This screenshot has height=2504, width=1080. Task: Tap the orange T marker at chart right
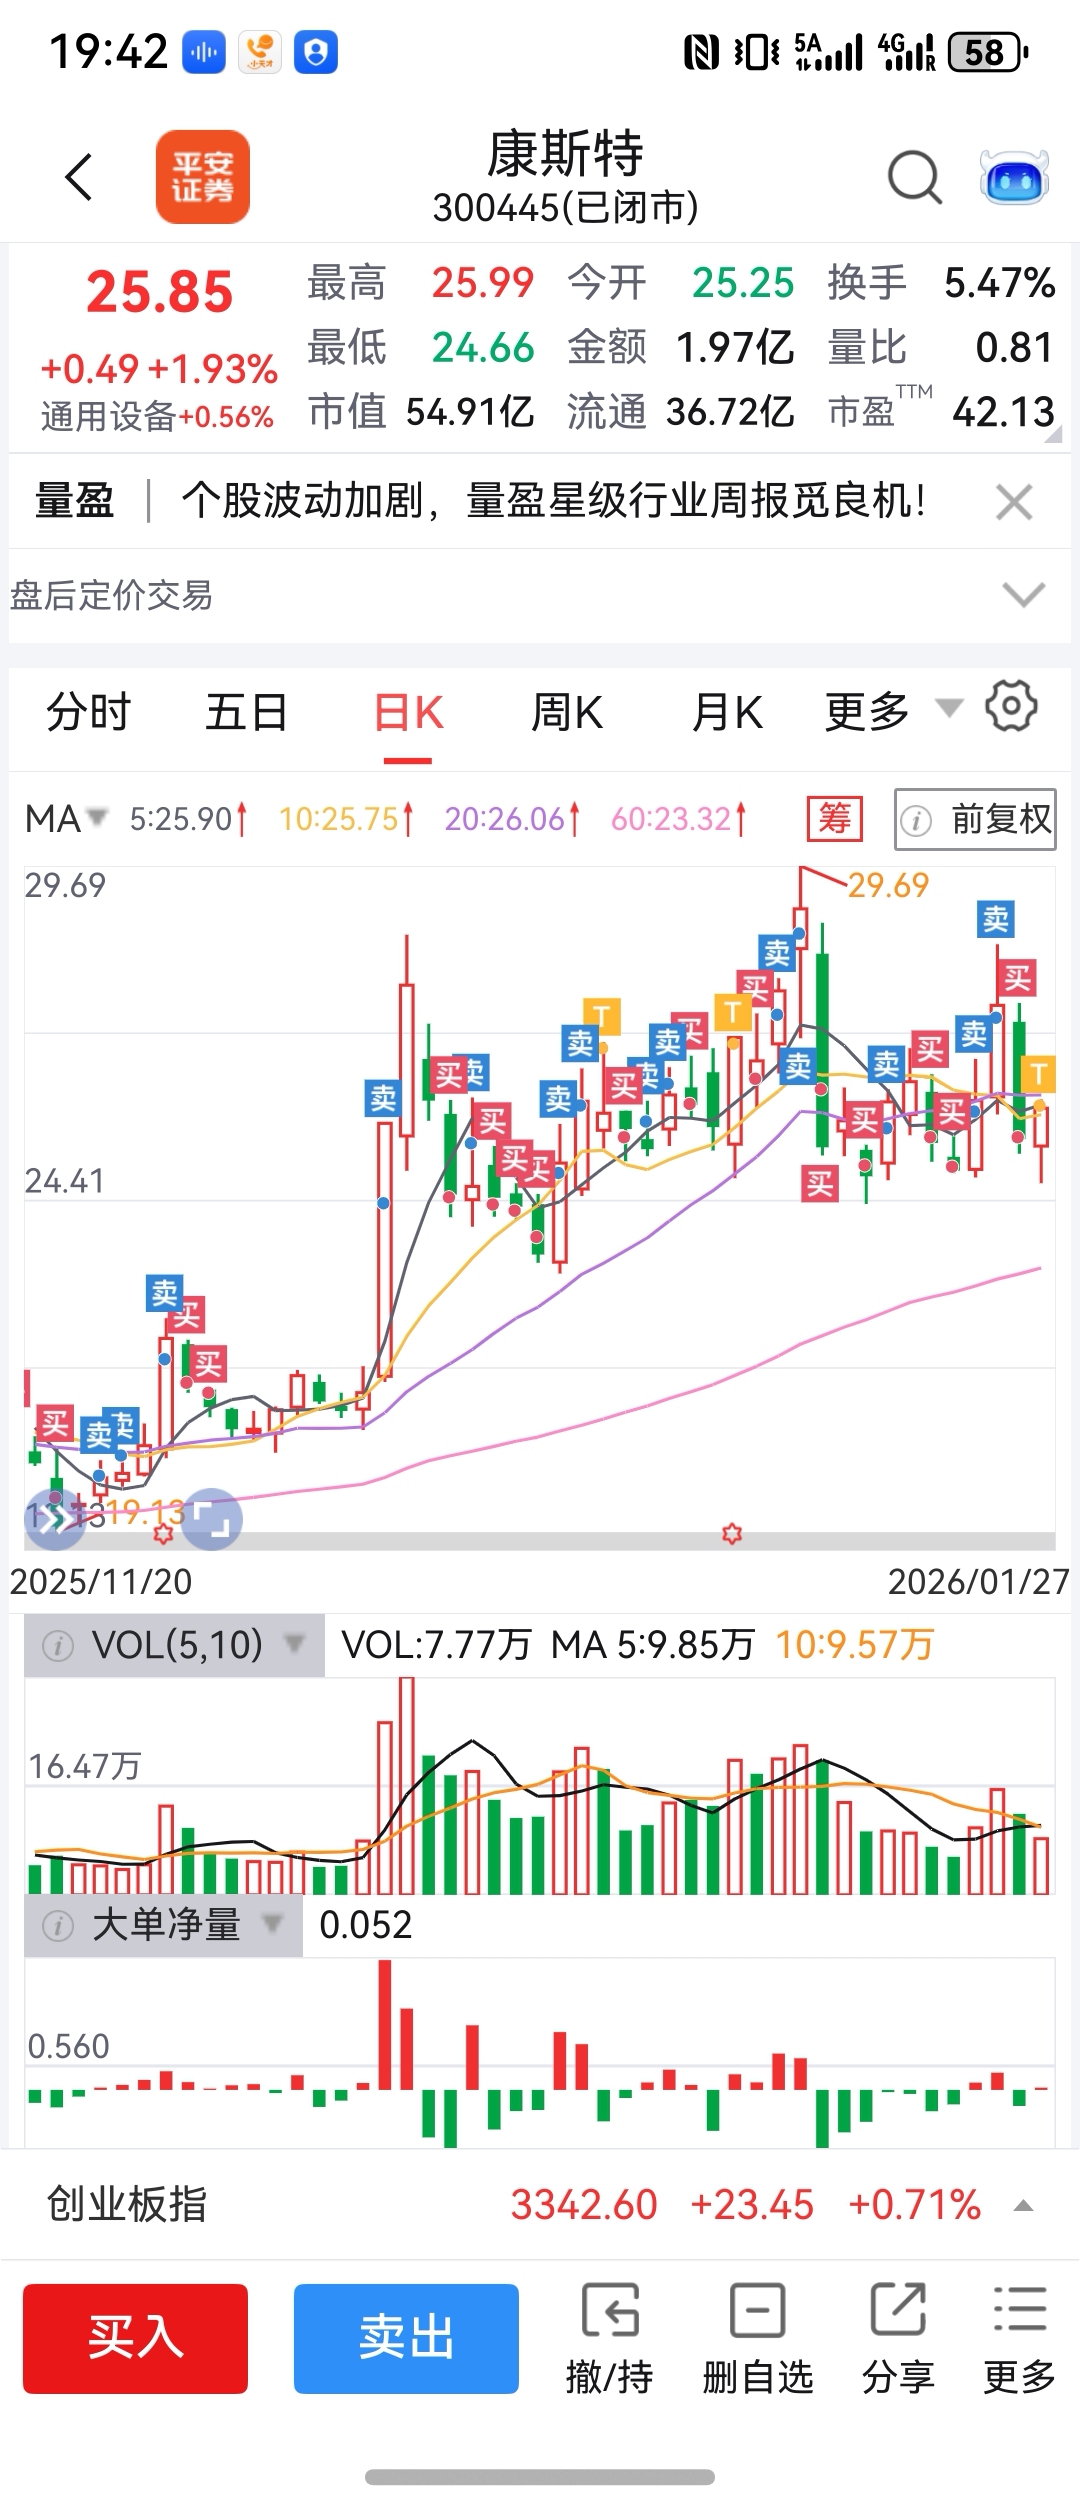coord(1038,1074)
